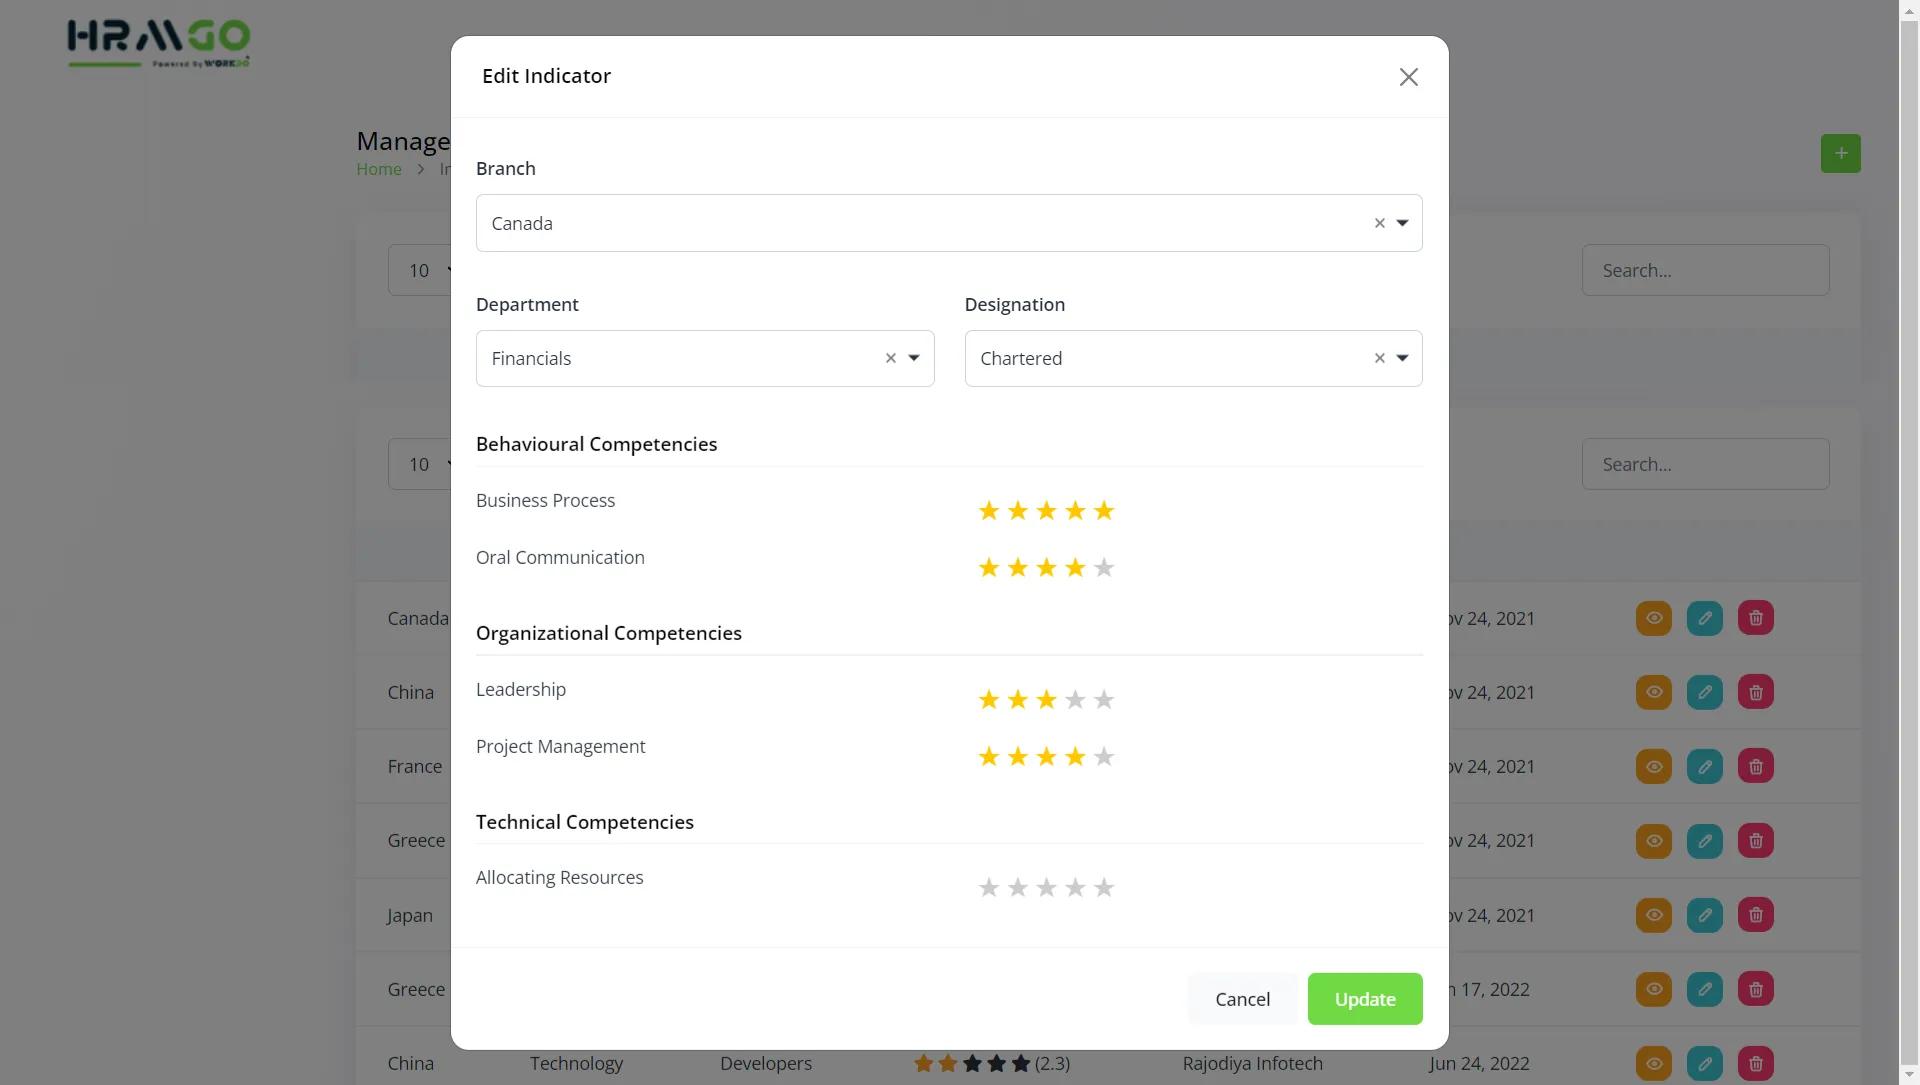Expand the Designation dropdown
This screenshot has height=1085, width=1920.
[1402, 358]
